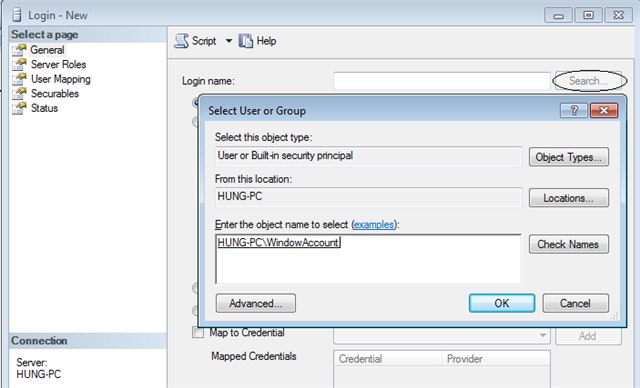
Task: Click the Connection section heading
Action: (x=39, y=341)
